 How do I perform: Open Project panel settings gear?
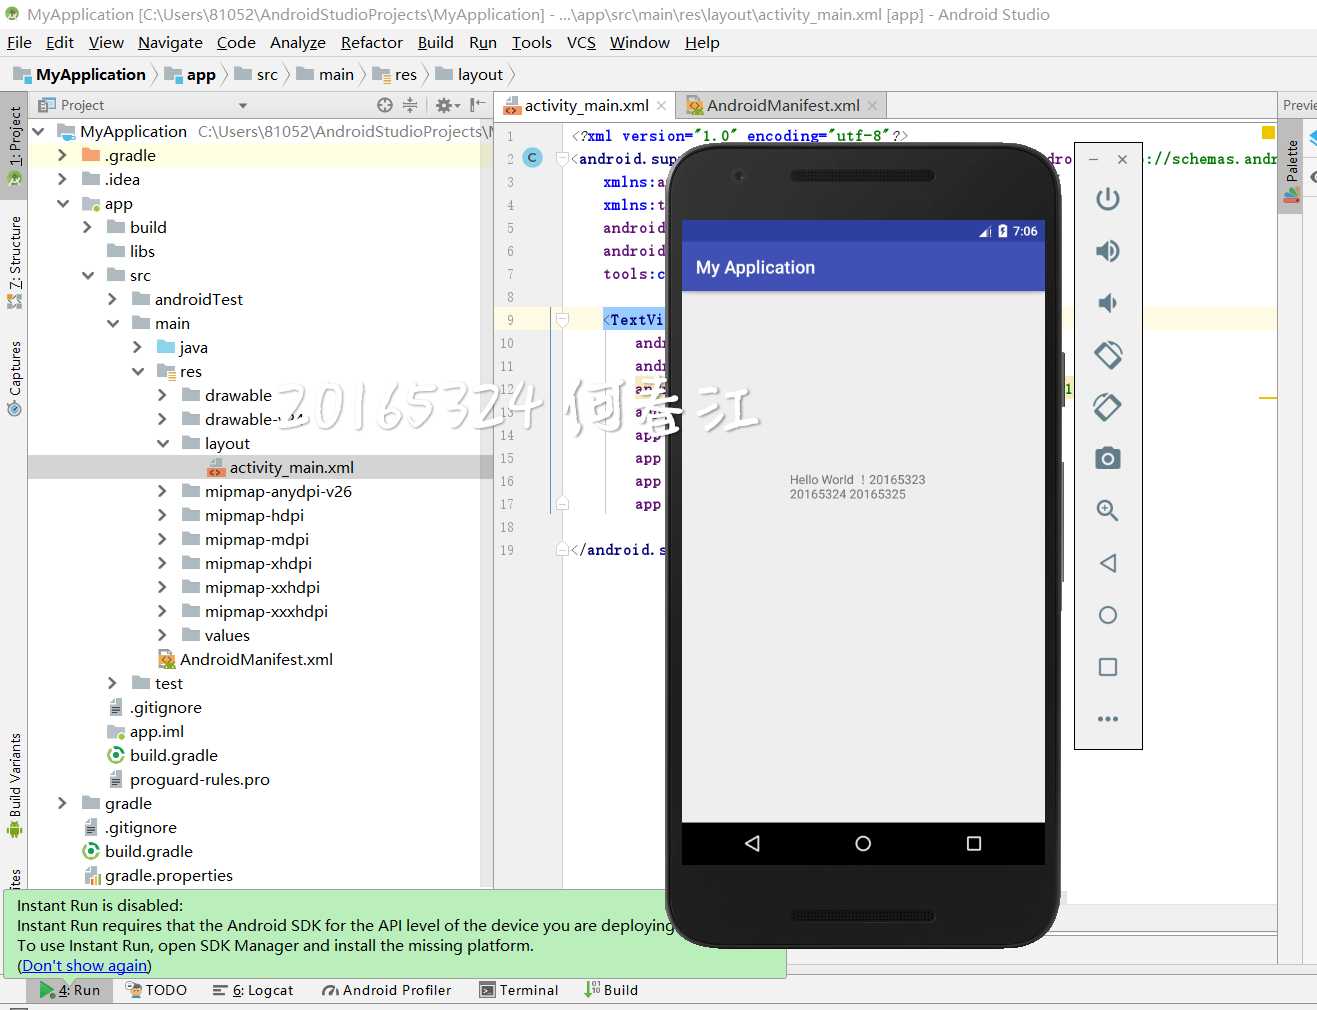click(446, 105)
